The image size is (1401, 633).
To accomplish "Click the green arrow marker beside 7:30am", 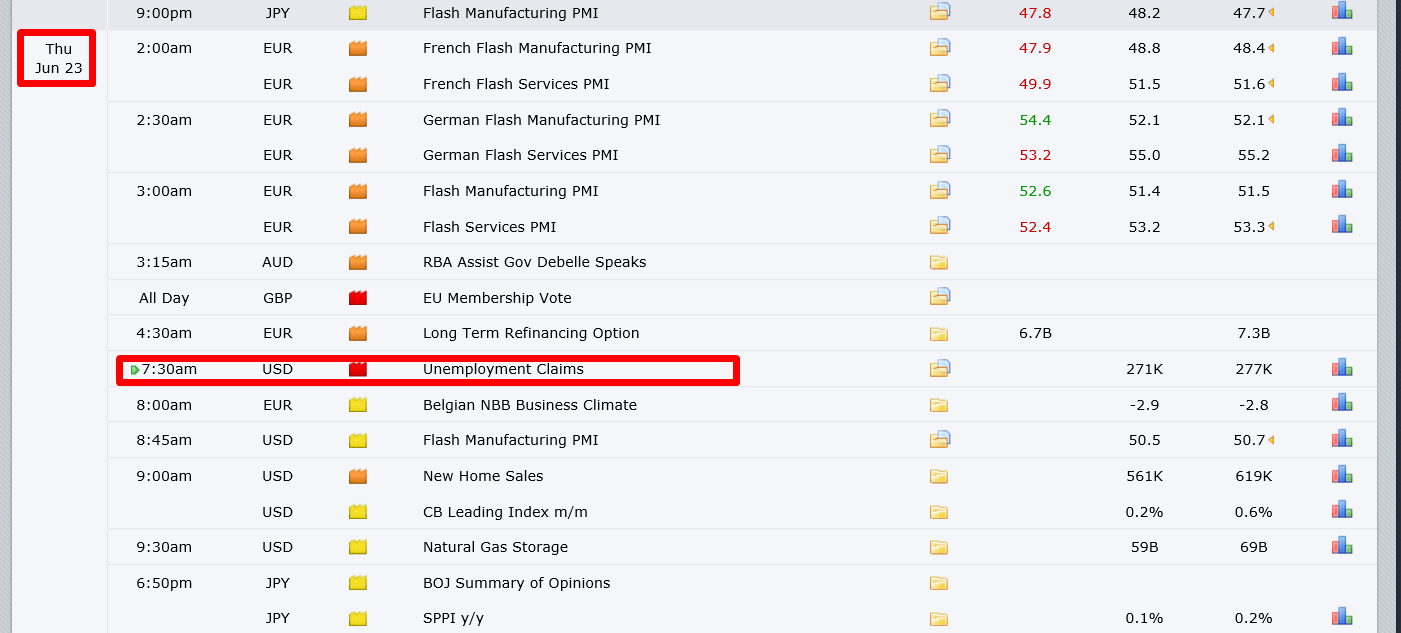I will pyautogui.click(x=135, y=370).
